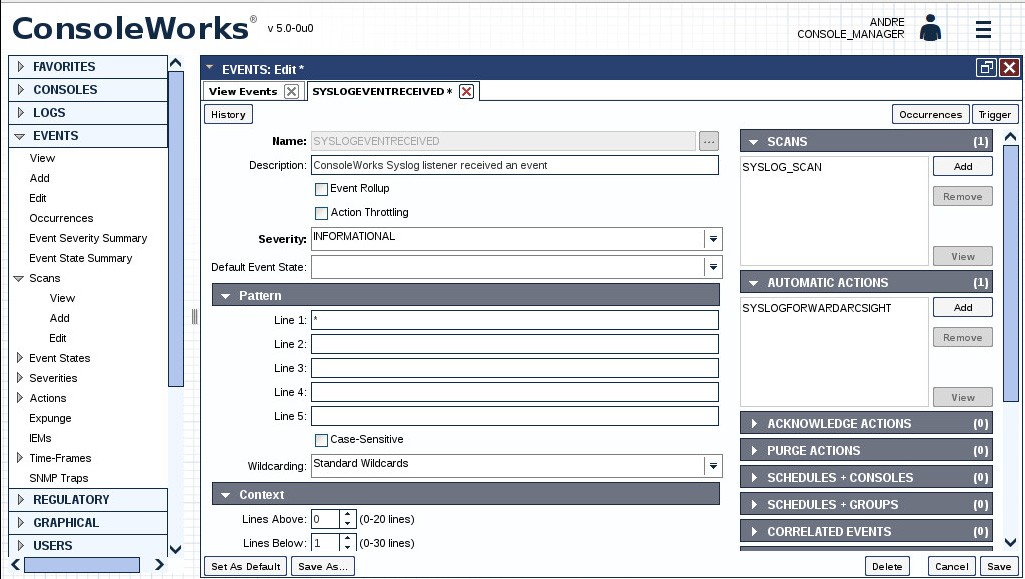This screenshot has width=1025, height=579.
Task: Select SYSLOG_SCAN in the SCANS list
Action: tap(782, 167)
